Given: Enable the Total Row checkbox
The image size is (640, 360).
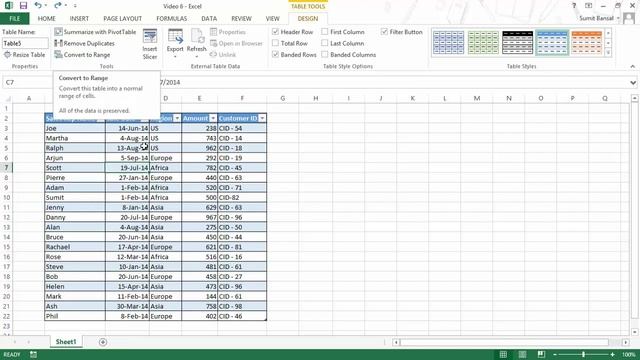Looking at the screenshot, I should pos(276,43).
